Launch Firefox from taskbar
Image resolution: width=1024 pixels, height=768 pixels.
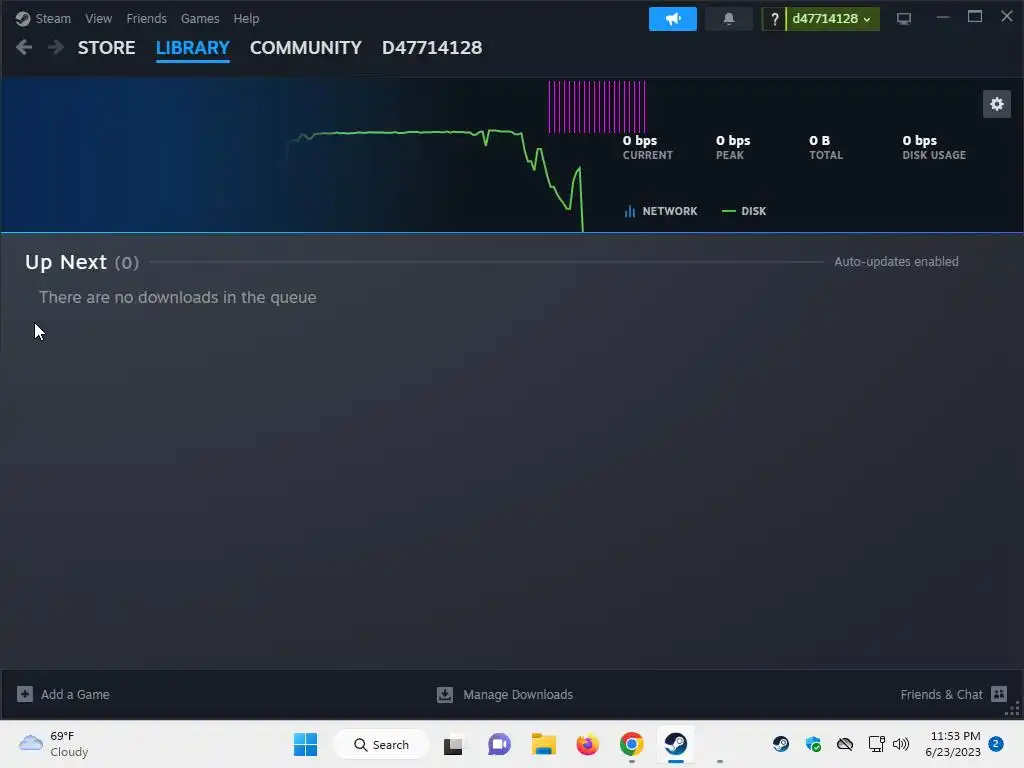point(587,744)
